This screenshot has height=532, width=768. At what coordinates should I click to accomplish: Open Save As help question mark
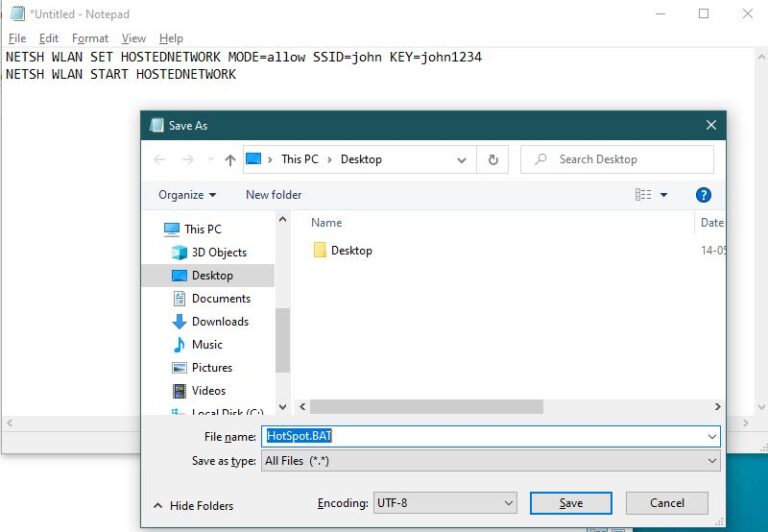coord(703,195)
